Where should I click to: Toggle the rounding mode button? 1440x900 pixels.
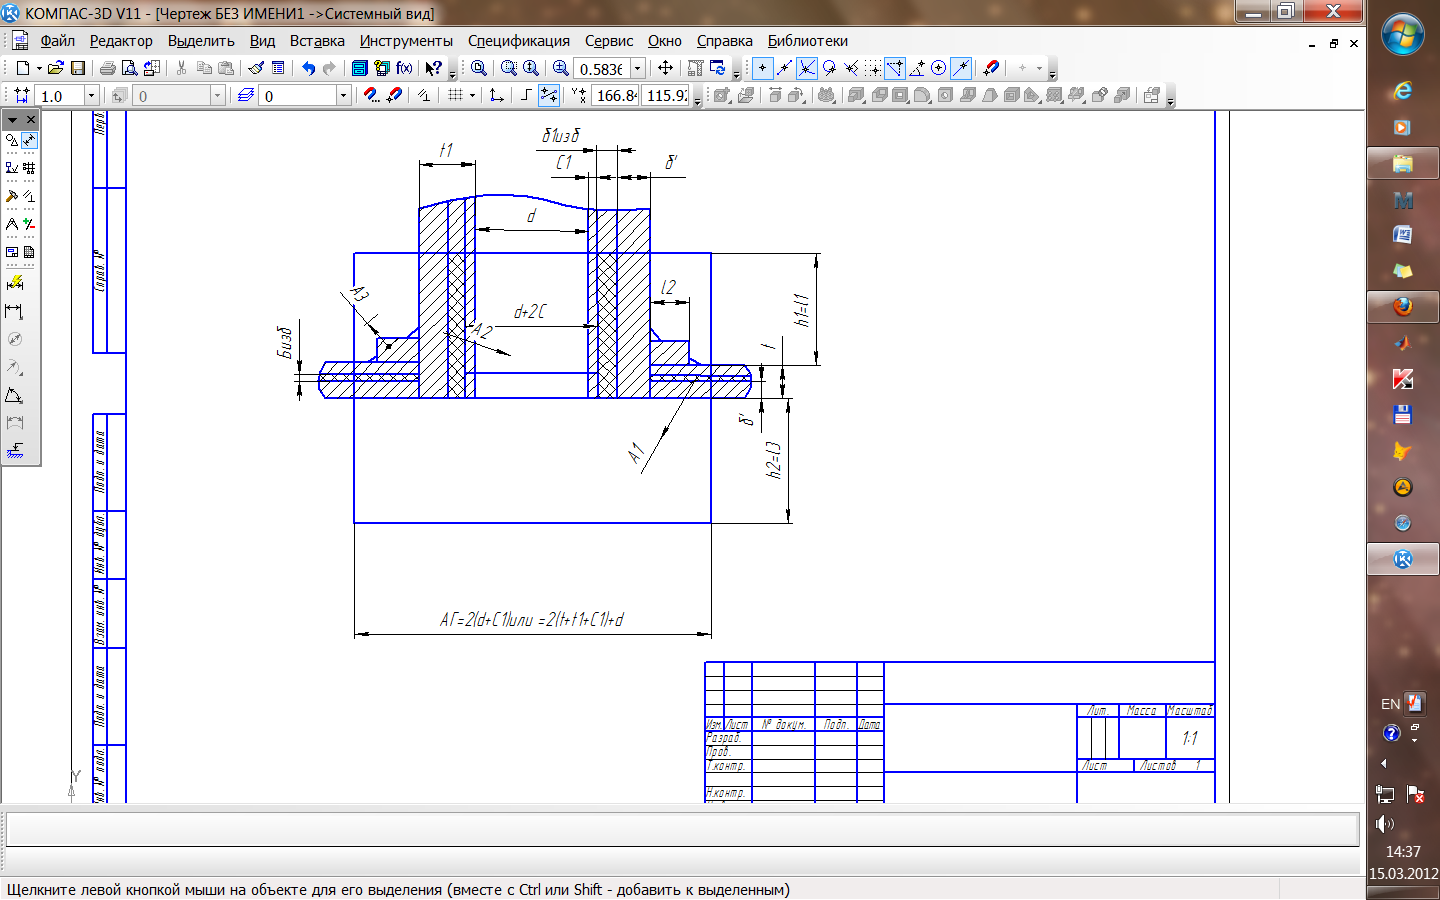click(x=526, y=95)
